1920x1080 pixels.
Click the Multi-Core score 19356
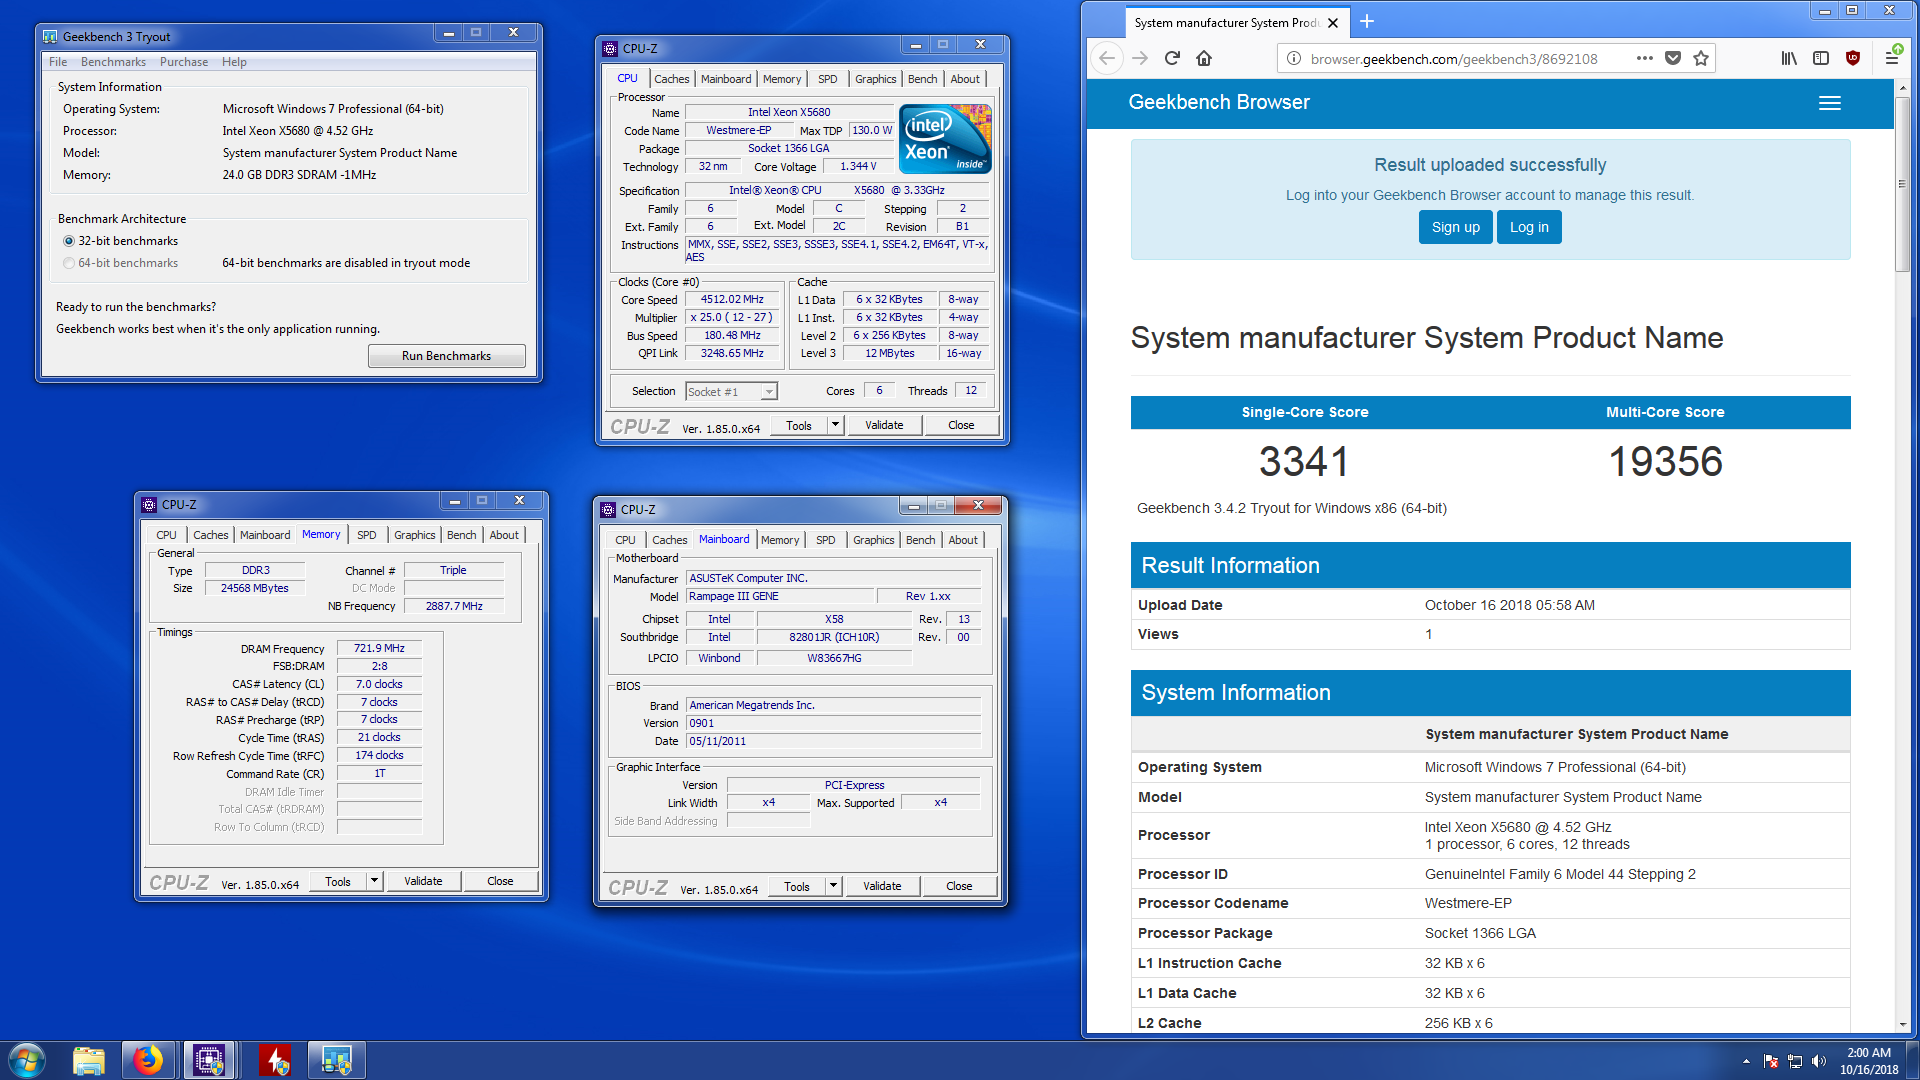(1665, 461)
